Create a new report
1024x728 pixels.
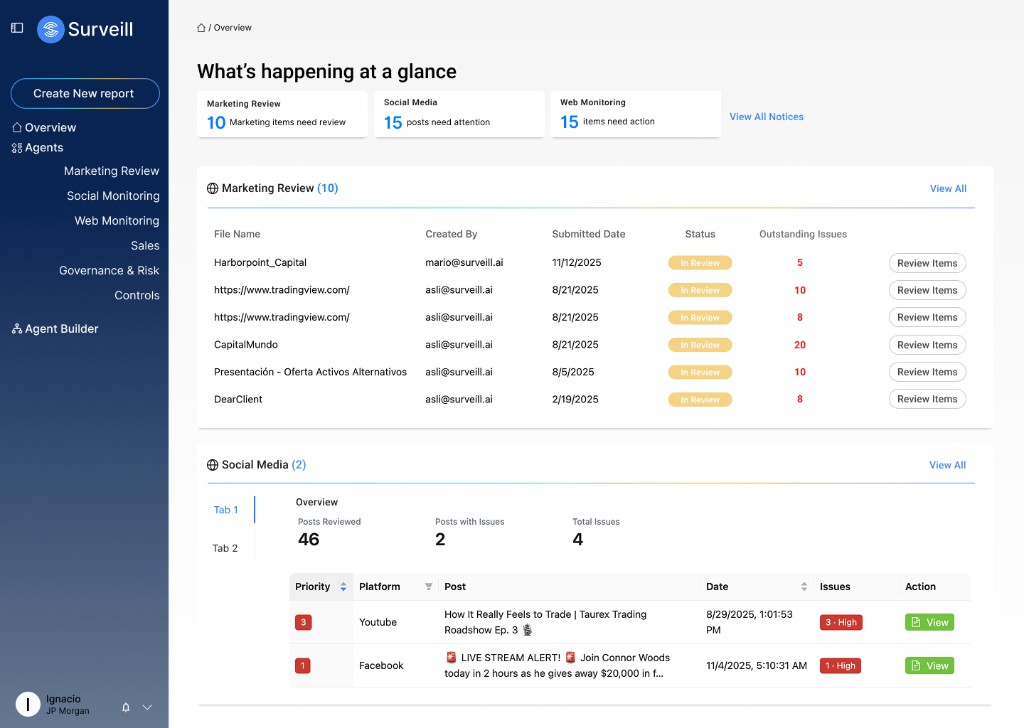pos(85,93)
